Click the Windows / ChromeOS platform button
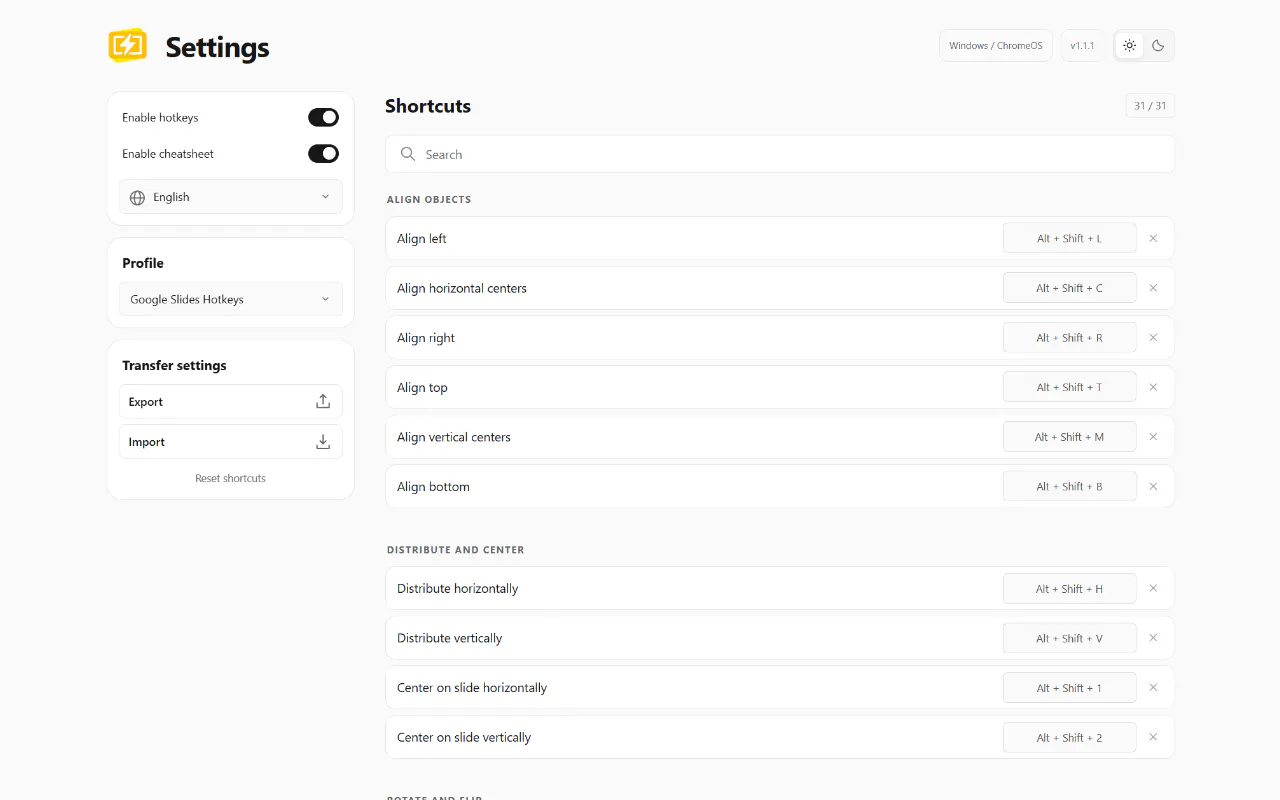The image size is (1280, 800). [996, 46]
